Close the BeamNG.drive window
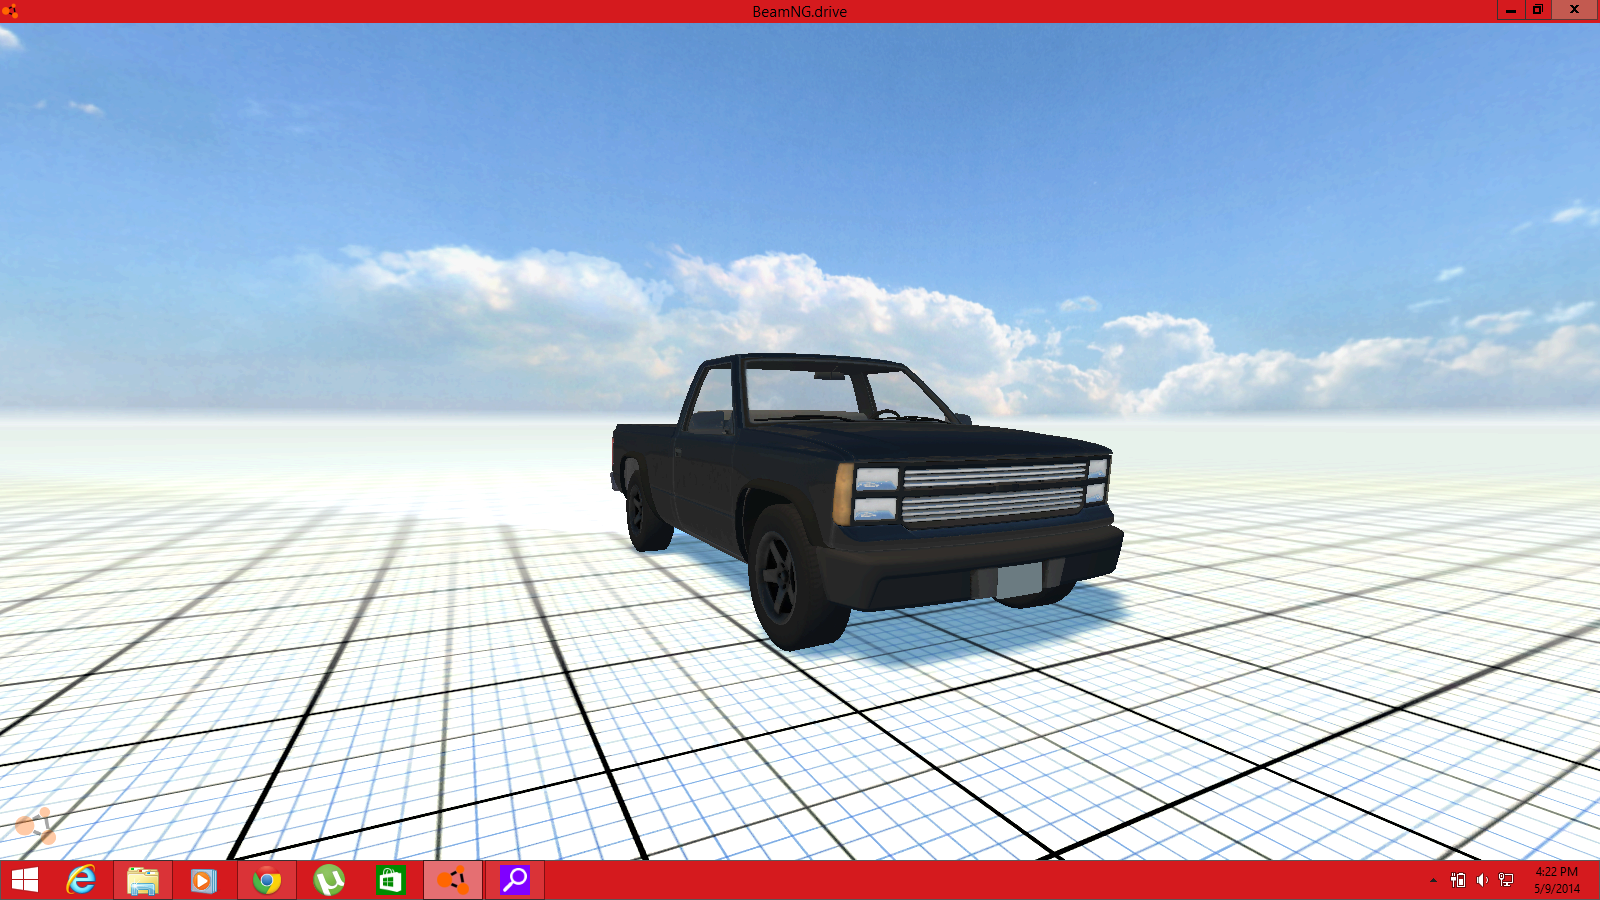This screenshot has width=1600, height=900. [x=1575, y=10]
